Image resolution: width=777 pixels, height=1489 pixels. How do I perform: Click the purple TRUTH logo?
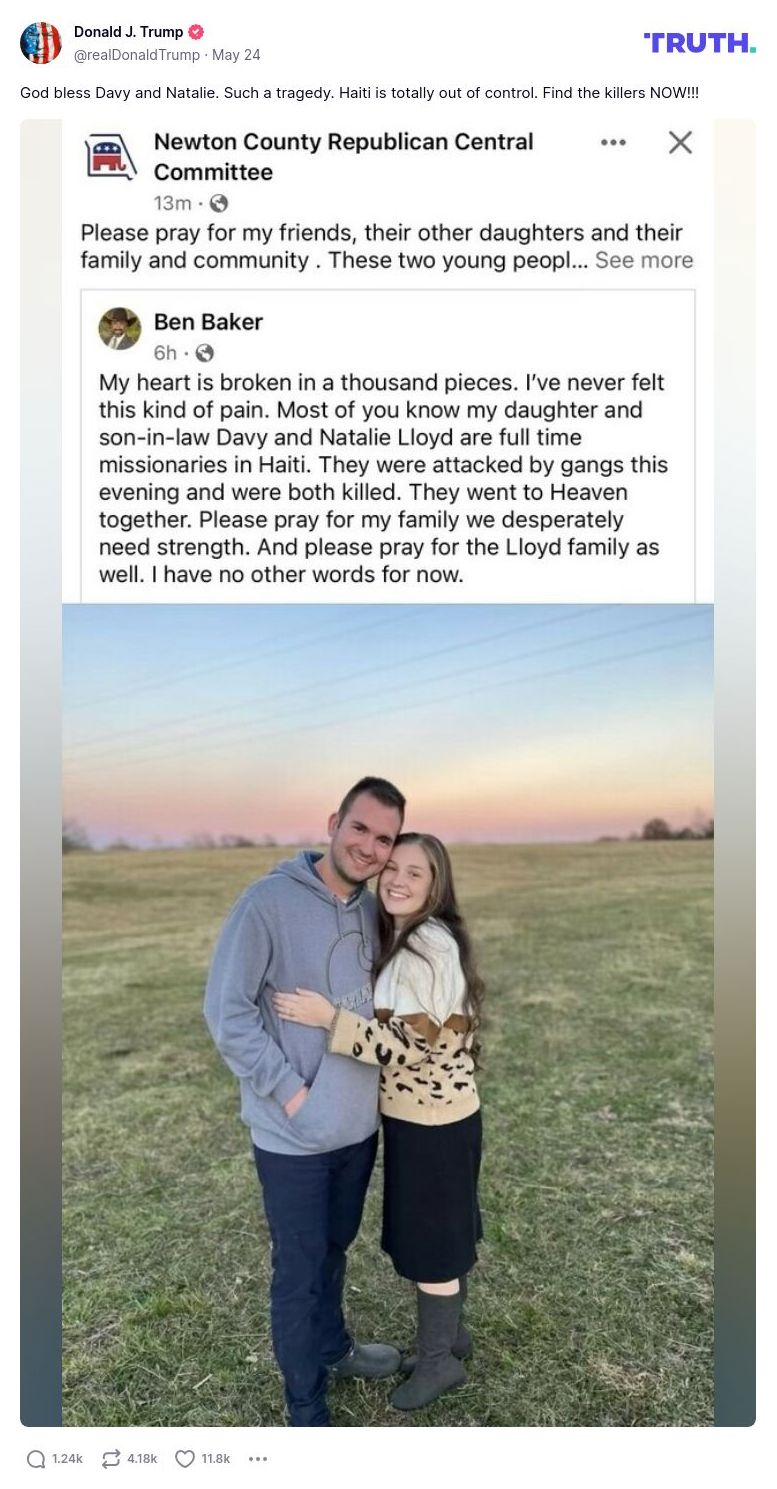coord(699,42)
